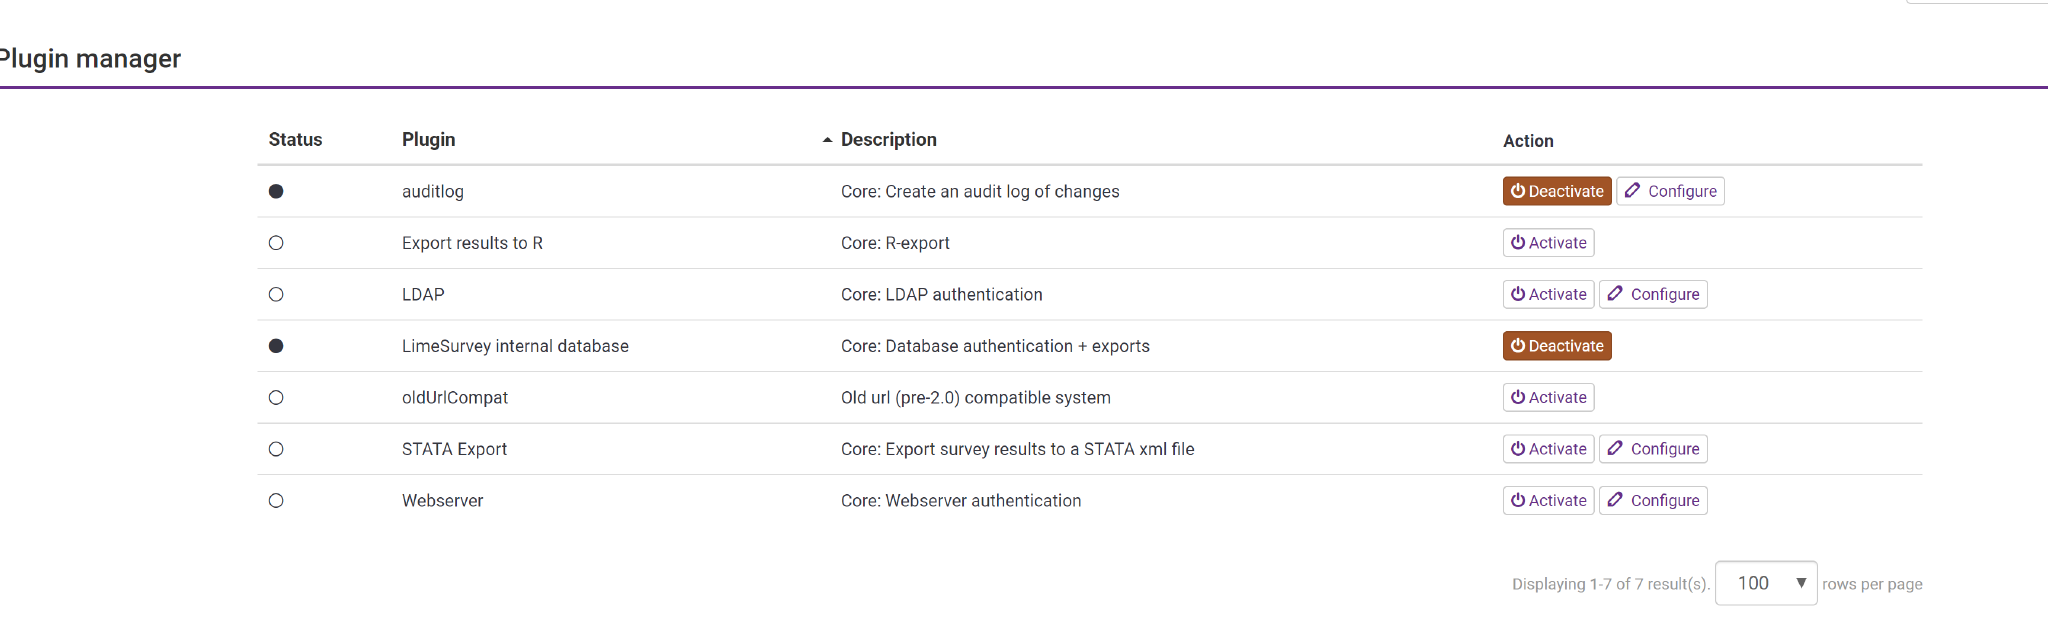The width and height of the screenshot is (2048, 627).
Task: Open the rows per page dropdown
Action: pyautogui.click(x=1766, y=583)
